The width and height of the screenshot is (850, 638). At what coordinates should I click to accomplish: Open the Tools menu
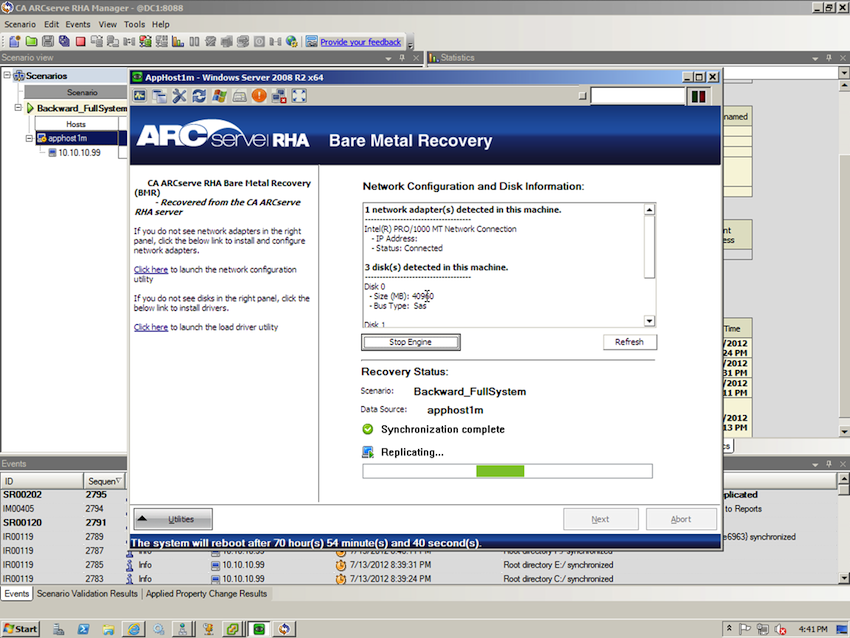point(134,24)
